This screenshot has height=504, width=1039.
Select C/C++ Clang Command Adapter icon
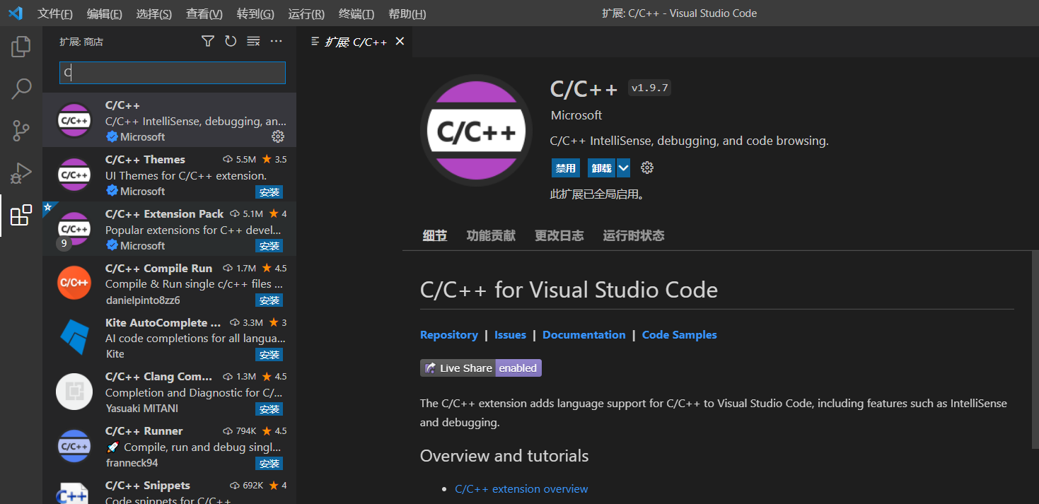[x=74, y=391]
